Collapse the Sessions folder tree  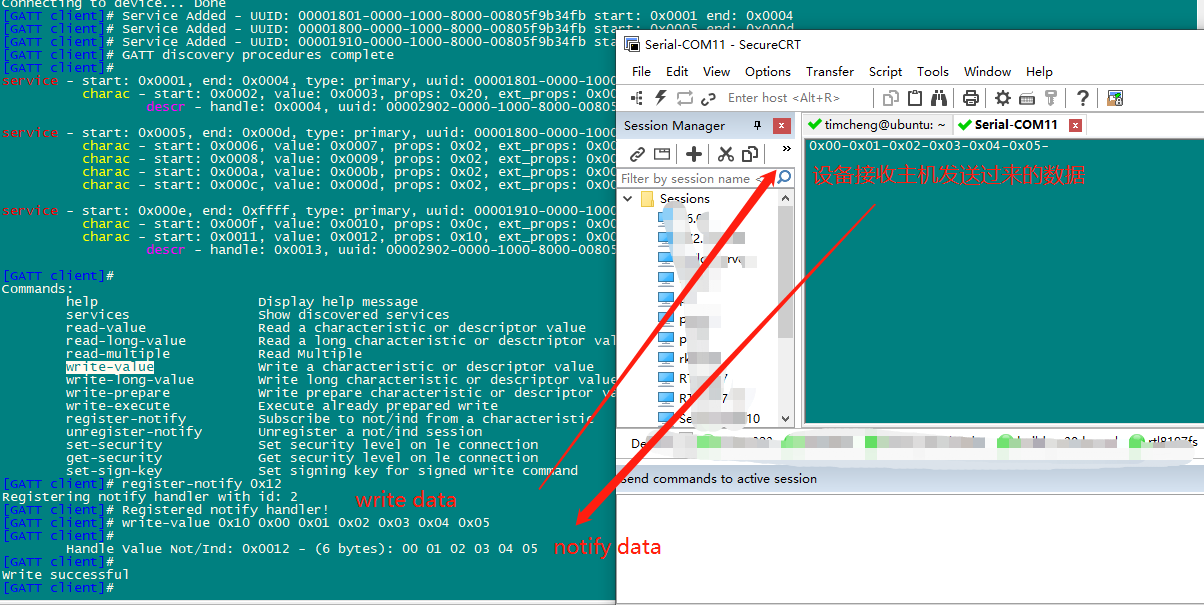tap(628, 198)
